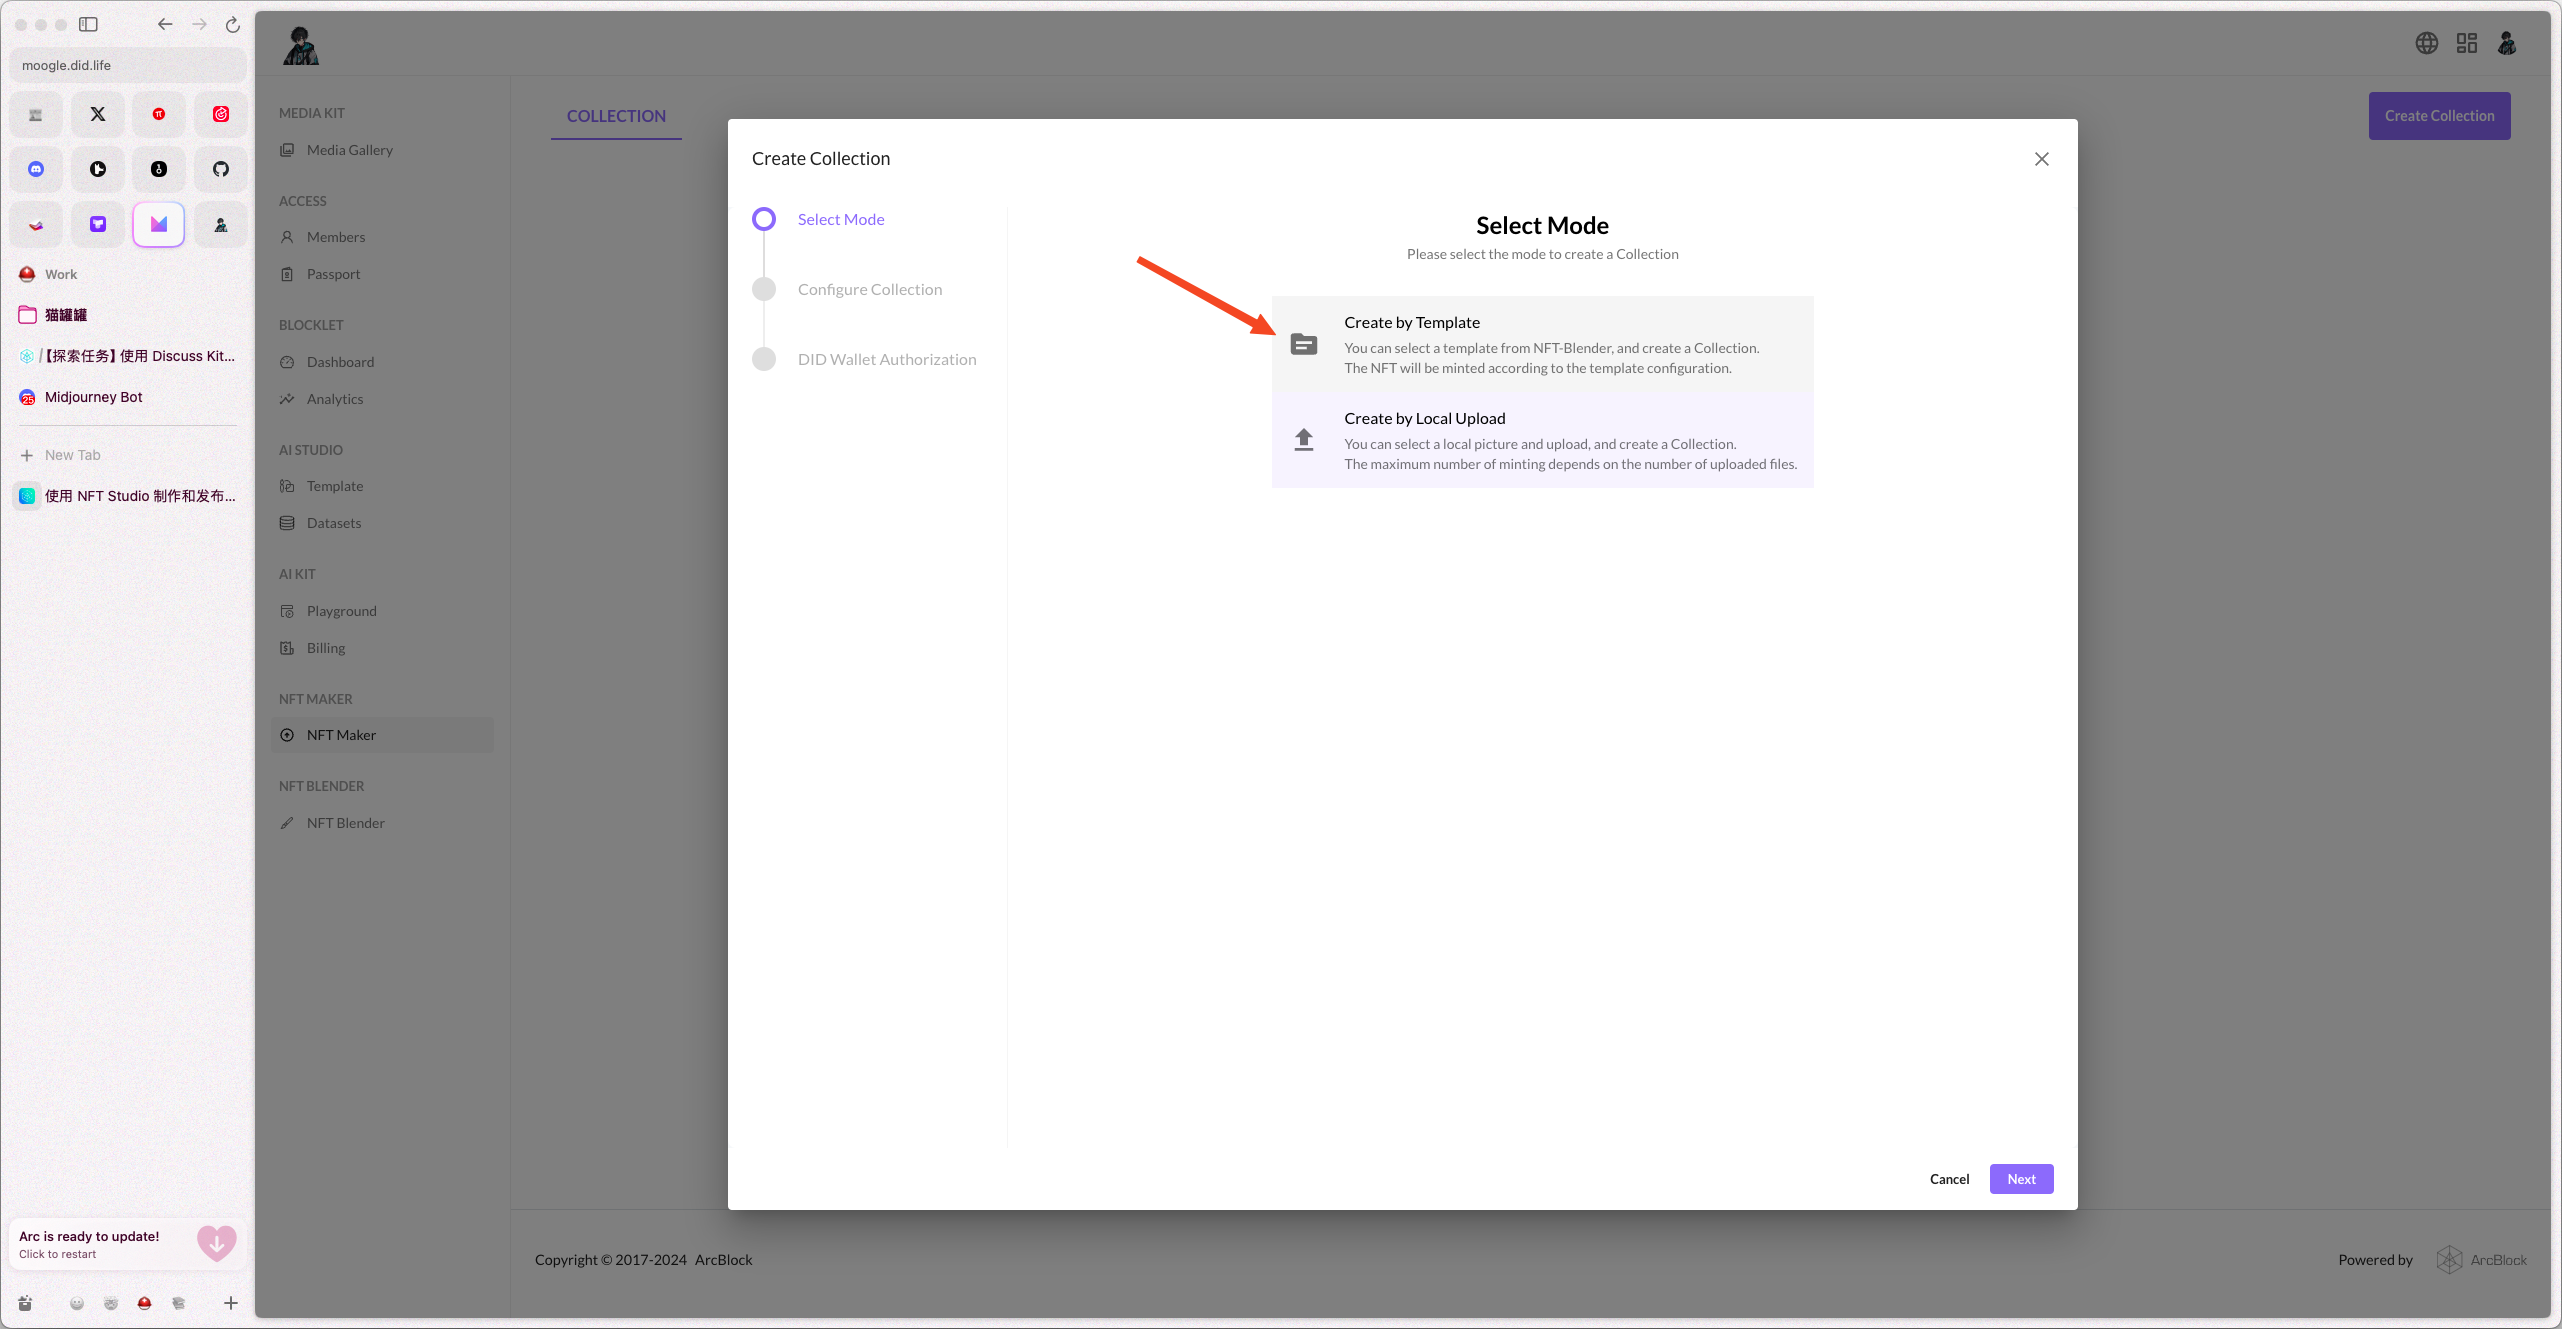Open a New Tab
The image size is (2562, 1329).
[x=72, y=455]
